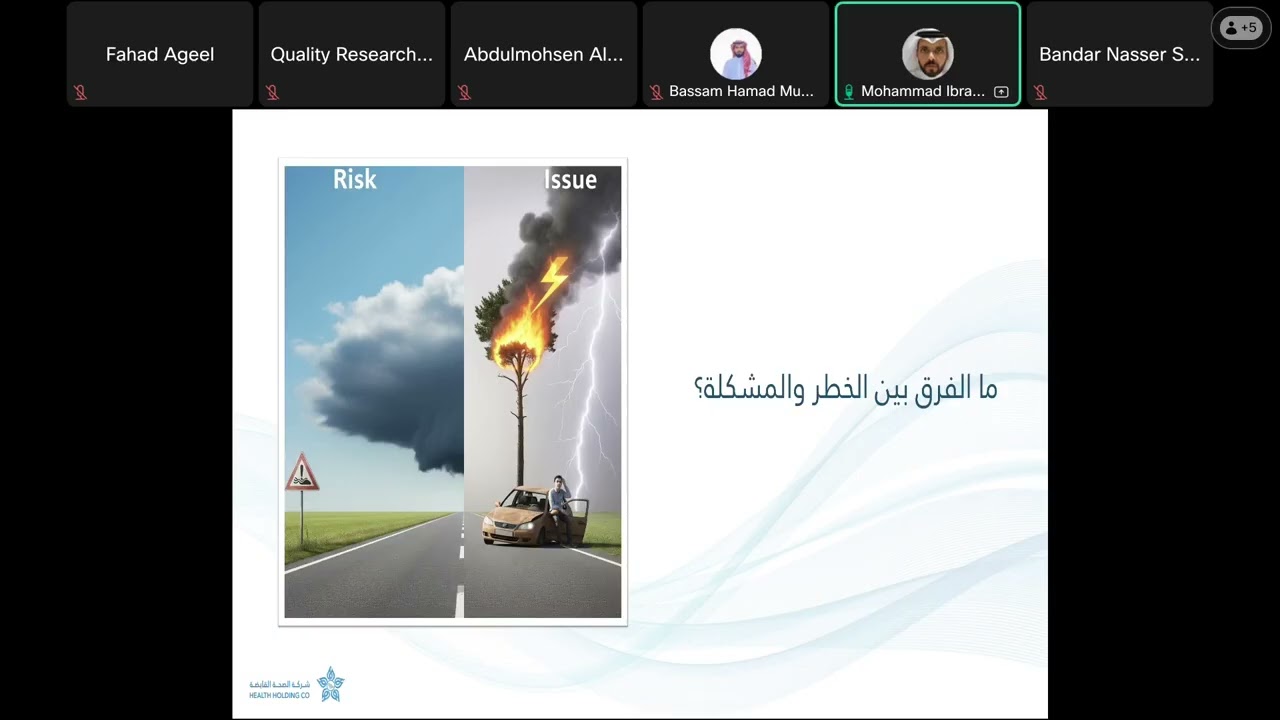Image resolution: width=1280 pixels, height=720 pixels.
Task: Click the Arabic question heading on slide
Action: pos(846,389)
